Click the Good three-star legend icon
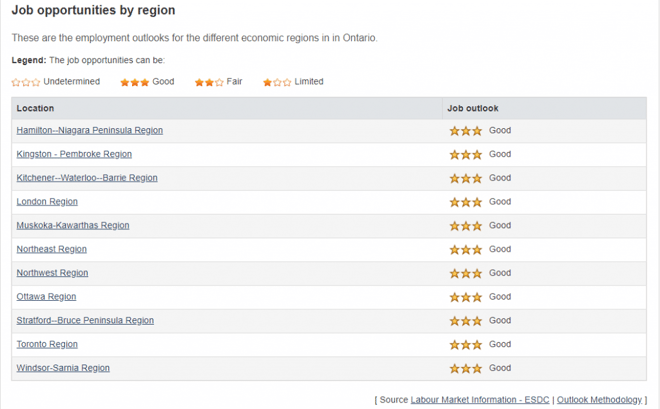 tap(135, 82)
